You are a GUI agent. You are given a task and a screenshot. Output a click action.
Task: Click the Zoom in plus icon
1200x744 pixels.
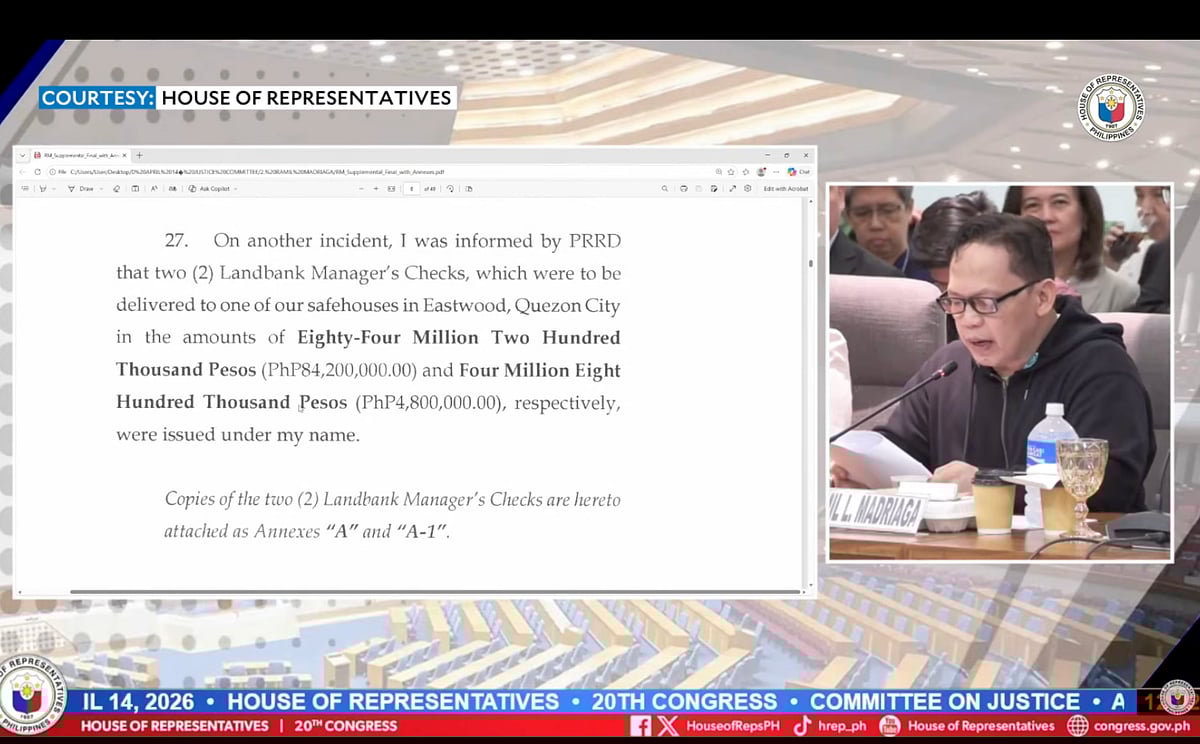click(x=375, y=188)
